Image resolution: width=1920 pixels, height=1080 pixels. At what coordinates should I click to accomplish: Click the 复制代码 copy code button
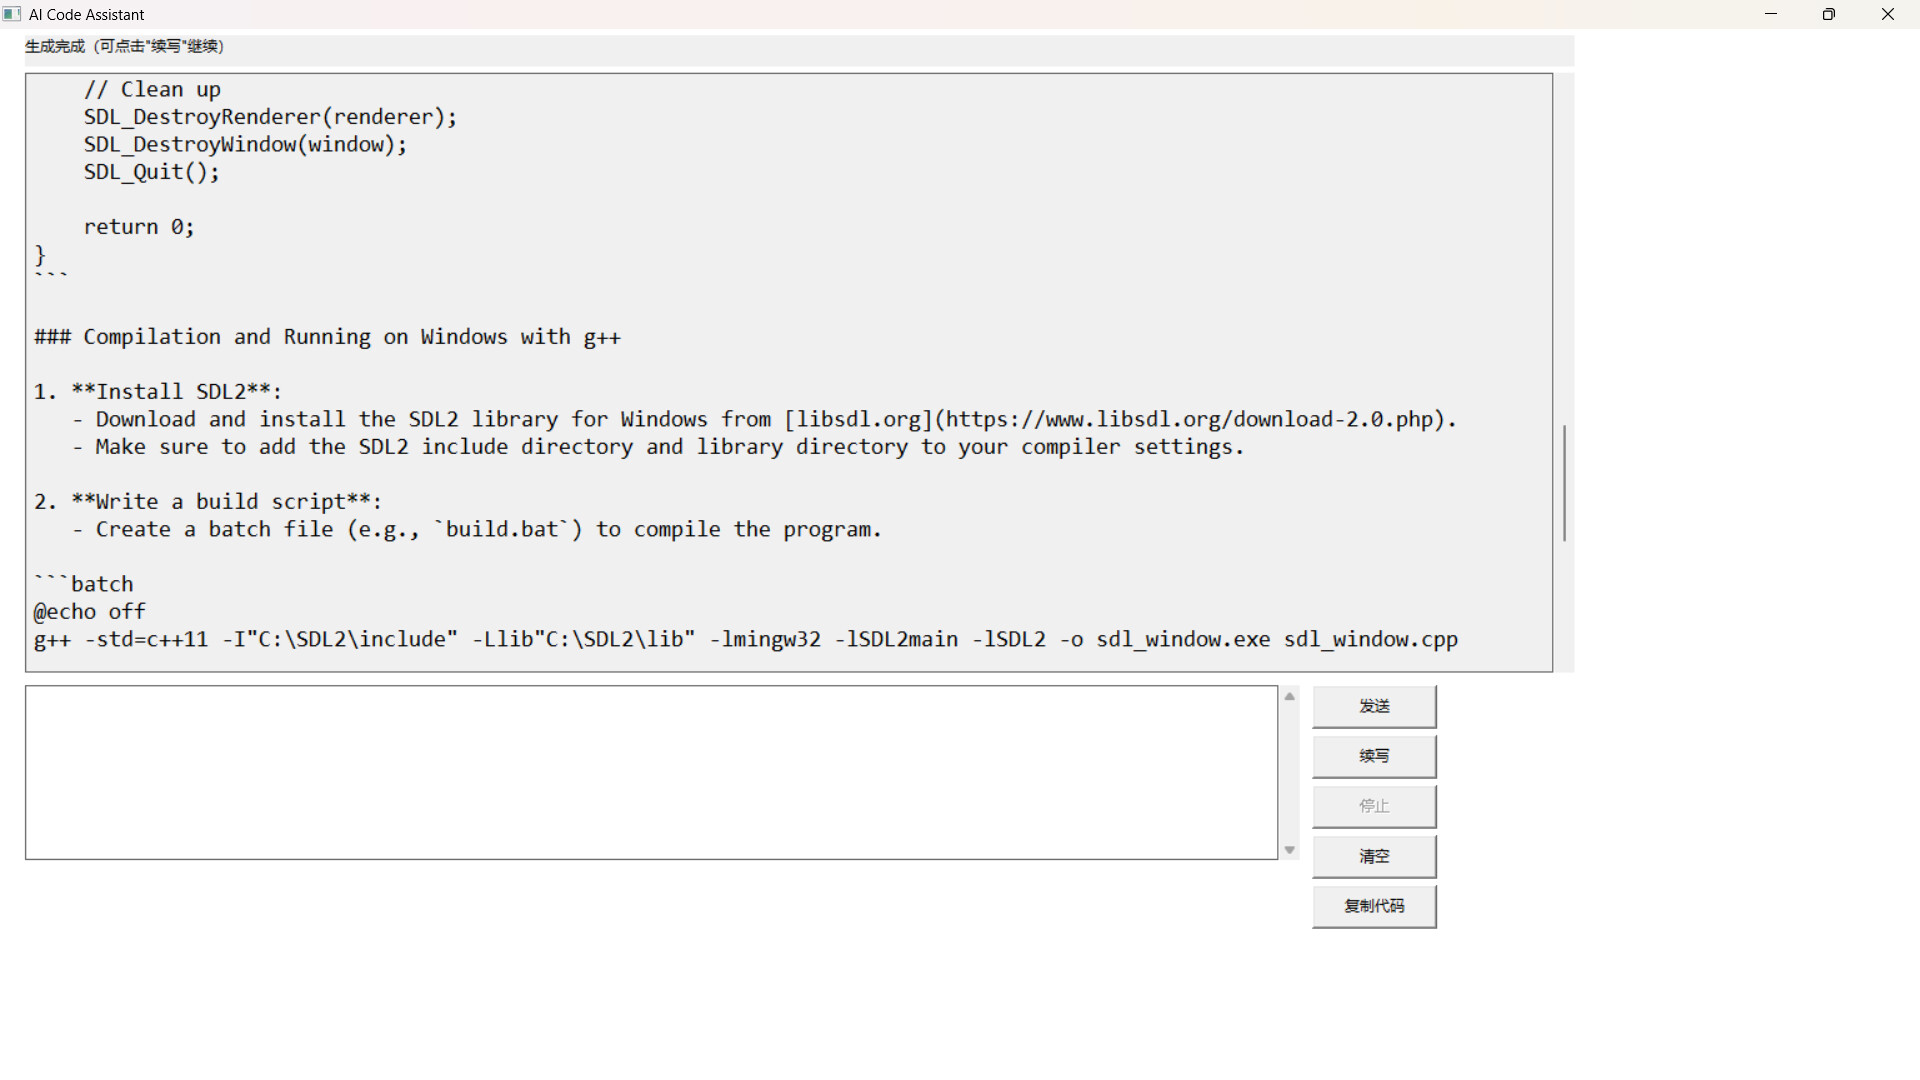click(x=1374, y=906)
